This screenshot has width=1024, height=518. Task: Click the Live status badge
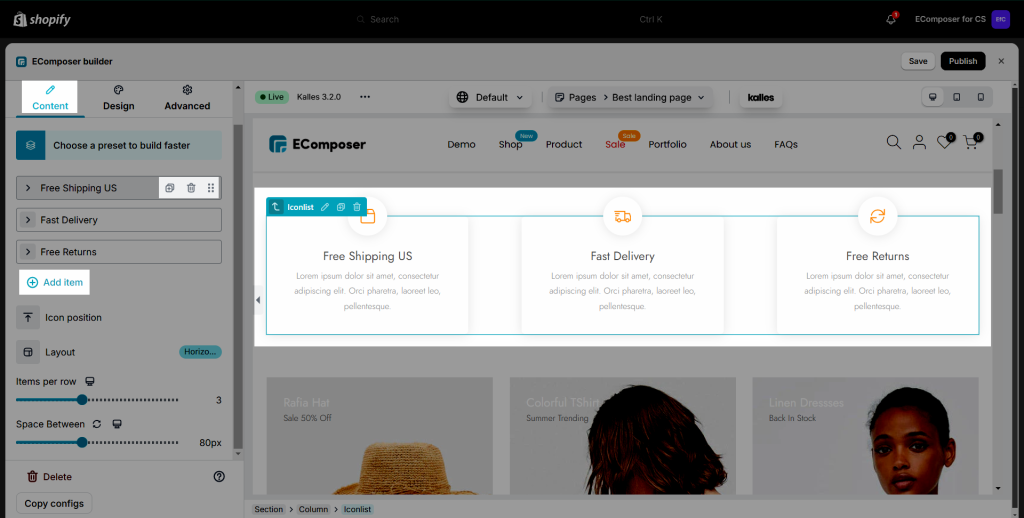pos(272,97)
